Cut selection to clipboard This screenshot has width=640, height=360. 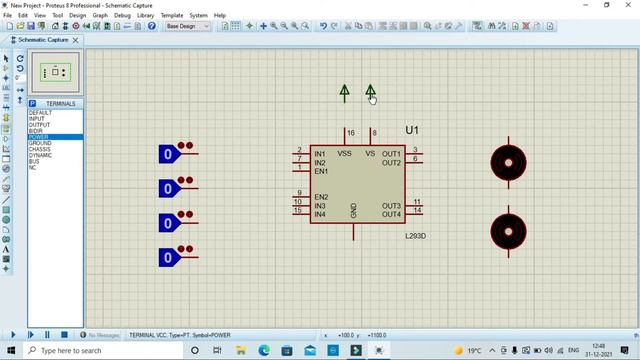coord(348,26)
